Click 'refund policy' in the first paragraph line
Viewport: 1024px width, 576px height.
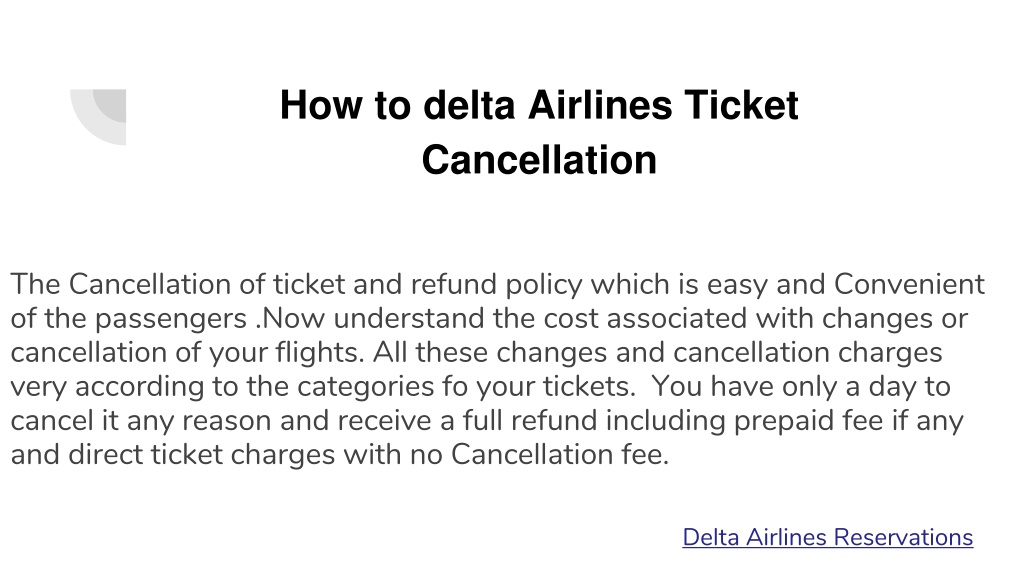pyautogui.click(x=496, y=285)
